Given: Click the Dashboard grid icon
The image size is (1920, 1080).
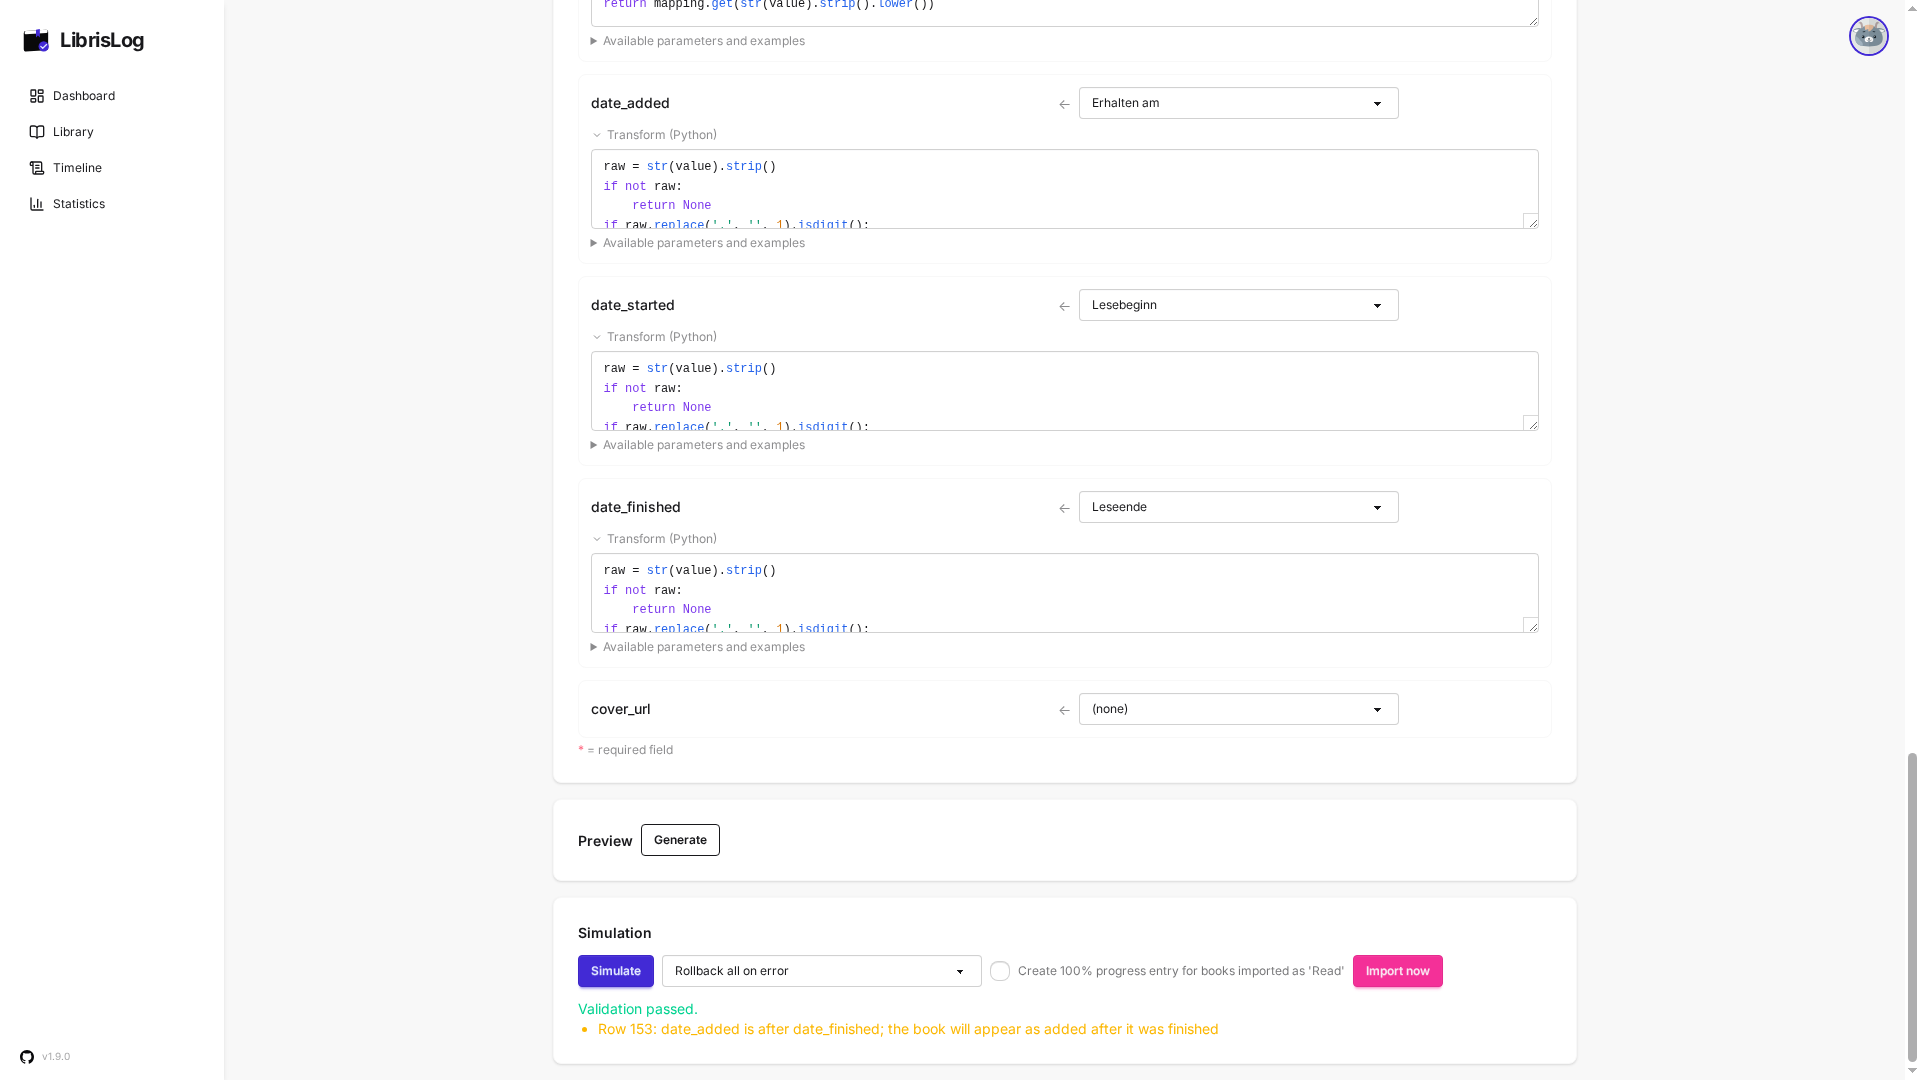Looking at the screenshot, I should click(37, 96).
